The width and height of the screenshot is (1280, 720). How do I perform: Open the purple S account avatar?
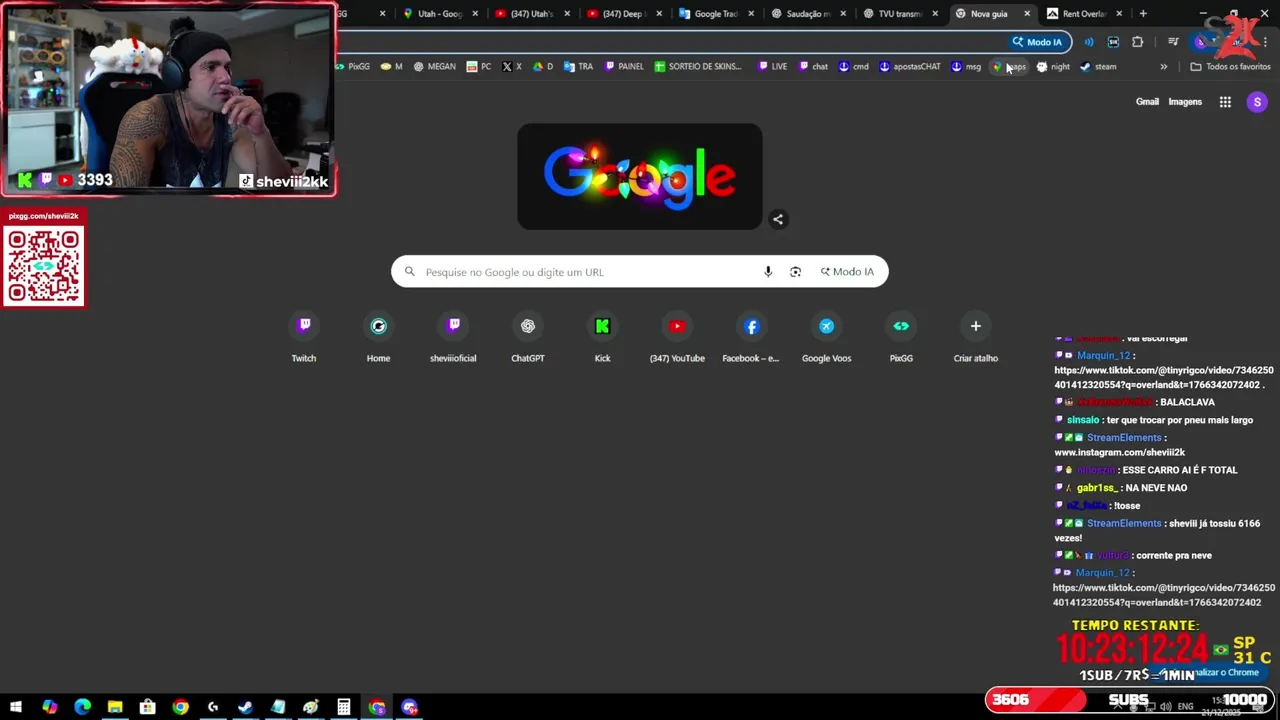[x=1257, y=102]
